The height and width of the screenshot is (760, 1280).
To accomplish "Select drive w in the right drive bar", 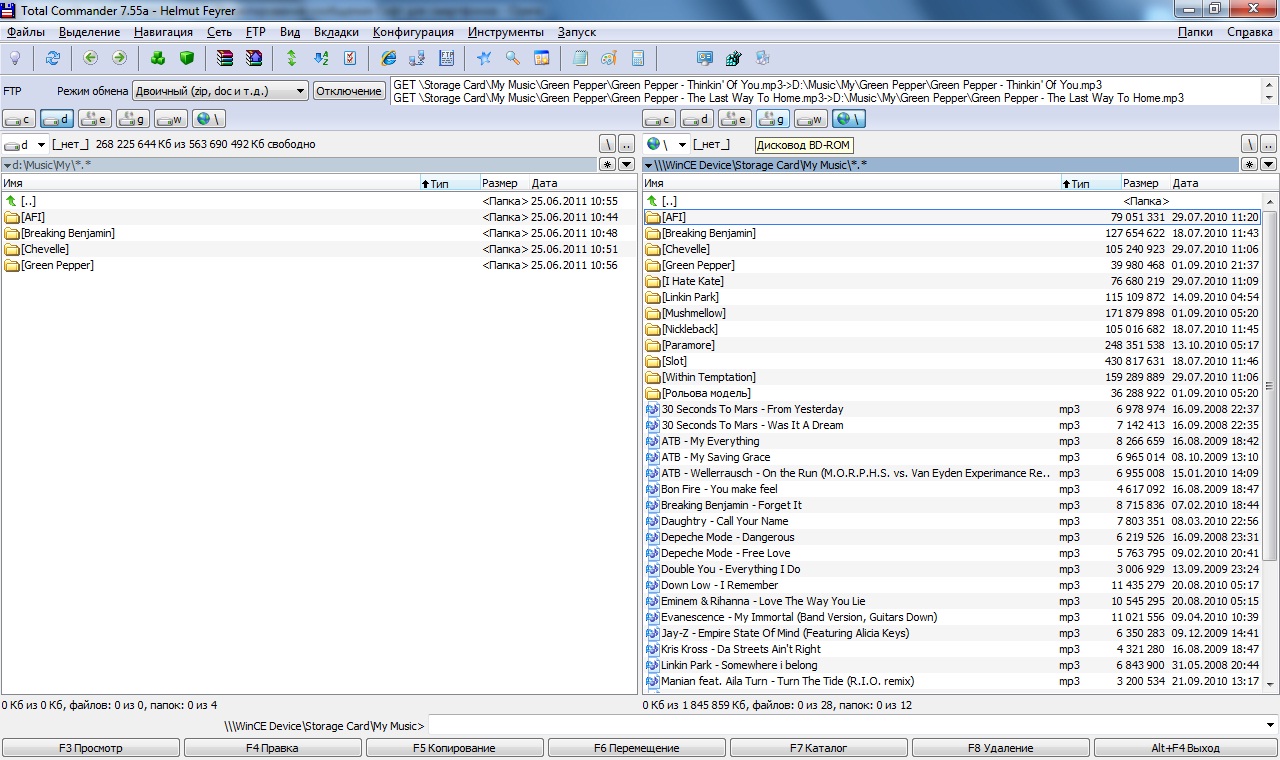I will tap(811, 119).
